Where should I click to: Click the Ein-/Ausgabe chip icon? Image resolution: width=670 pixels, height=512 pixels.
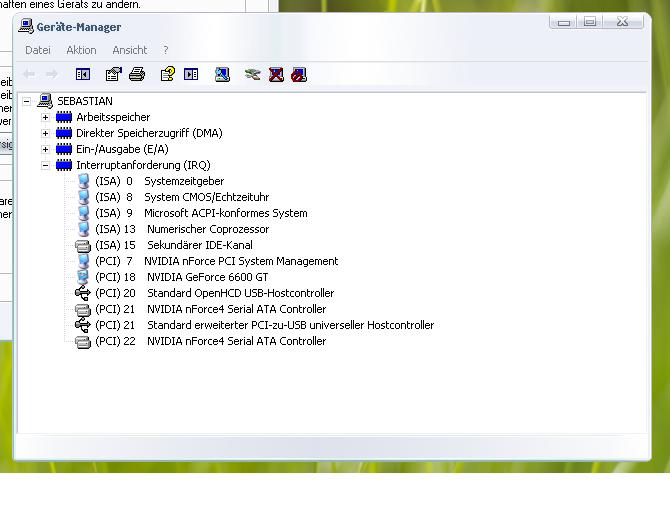[x=64, y=149]
